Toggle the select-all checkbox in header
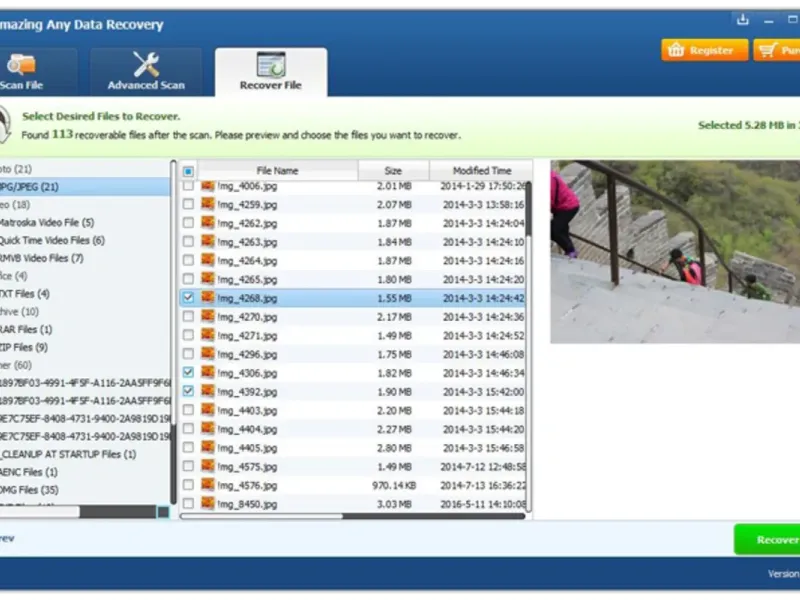Viewport: 800px width, 600px height. [x=188, y=171]
